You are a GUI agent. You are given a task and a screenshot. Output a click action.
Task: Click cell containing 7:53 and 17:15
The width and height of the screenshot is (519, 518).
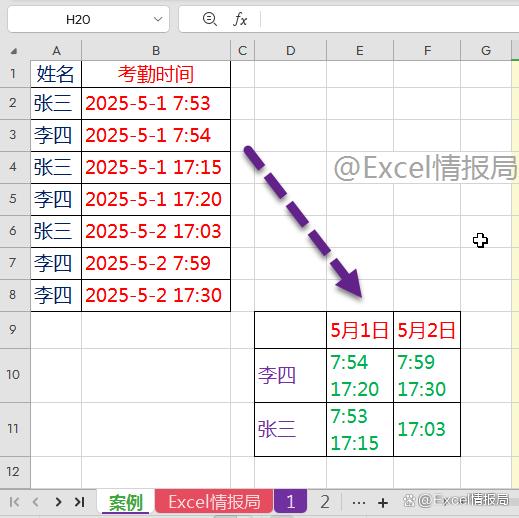pos(360,430)
